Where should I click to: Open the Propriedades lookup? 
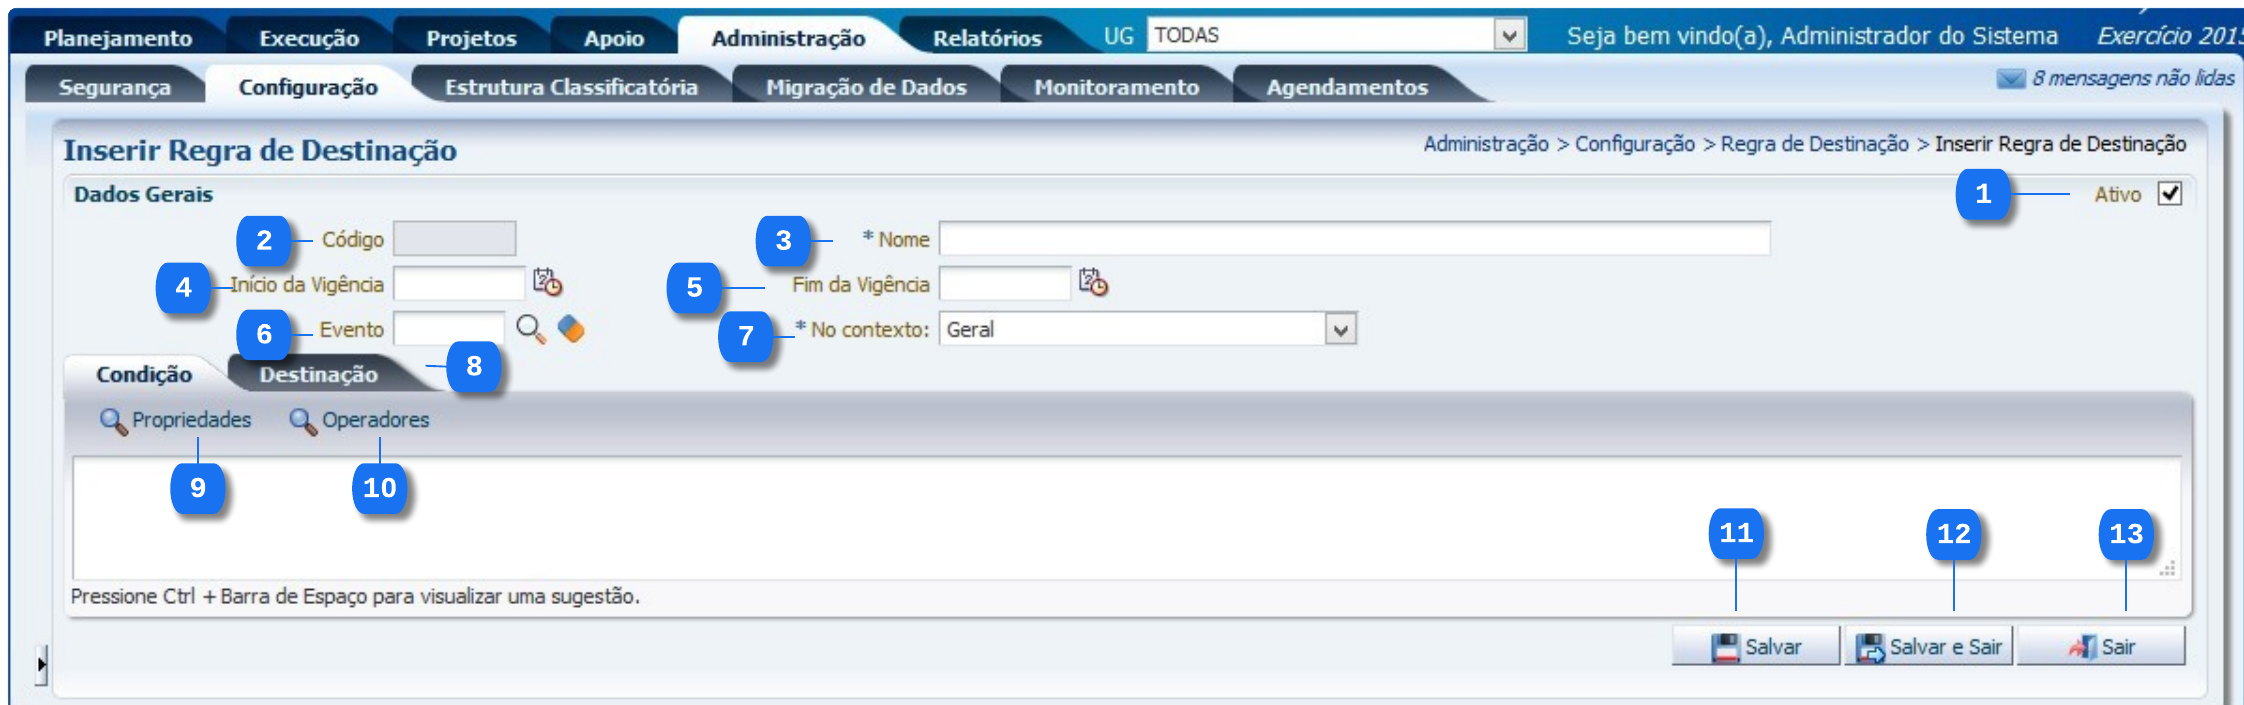click(x=176, y=420)
